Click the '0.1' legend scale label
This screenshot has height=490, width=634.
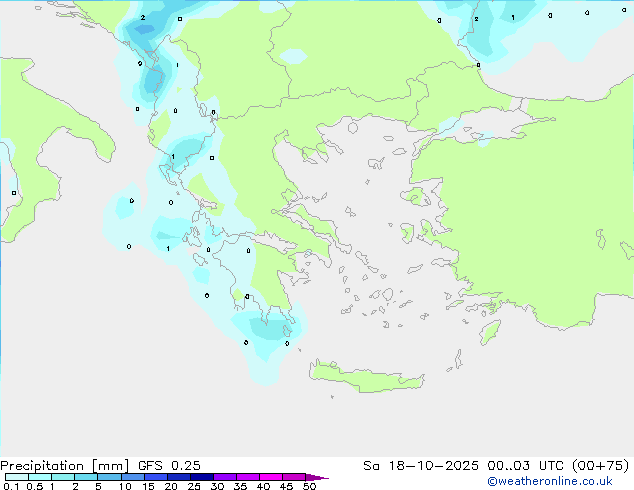tap(11, 486)
